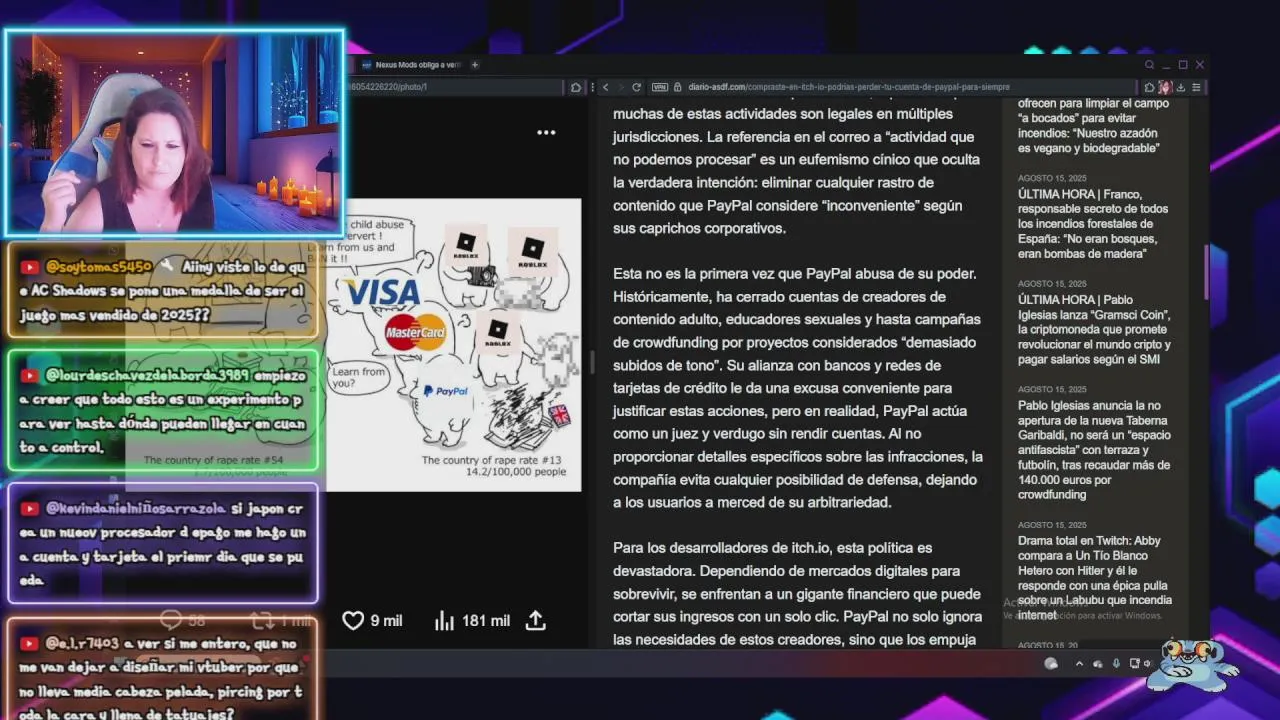Open the browser main menu icon
This screenshot has height=720, width=1280.
tap(1196, 87)
